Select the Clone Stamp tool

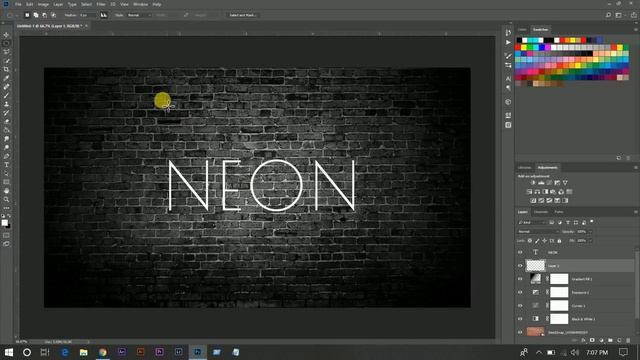(x=6, y=104)
